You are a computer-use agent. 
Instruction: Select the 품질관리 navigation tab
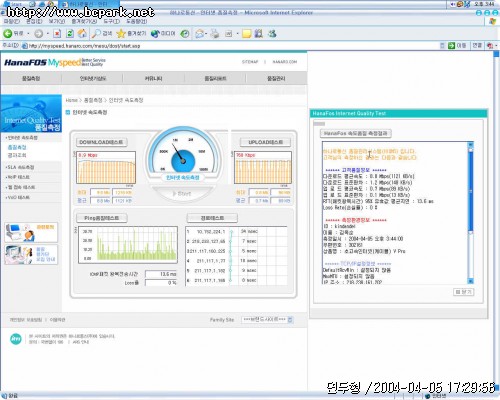click(276, 78)
